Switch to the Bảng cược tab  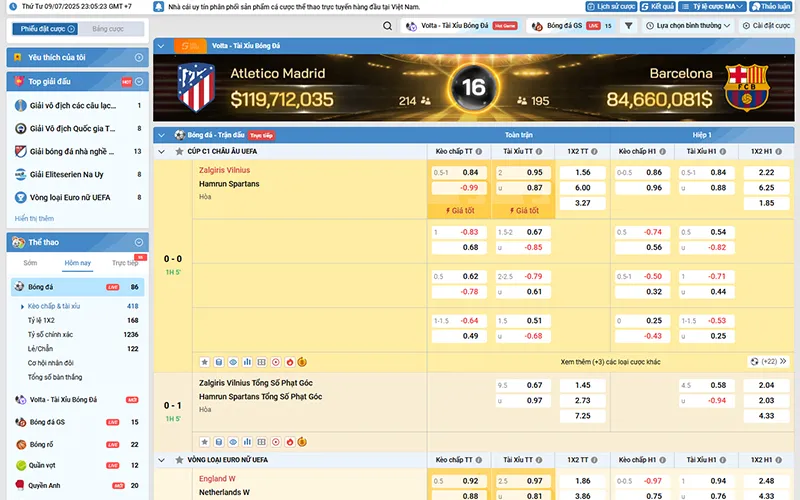click(108, 29)
